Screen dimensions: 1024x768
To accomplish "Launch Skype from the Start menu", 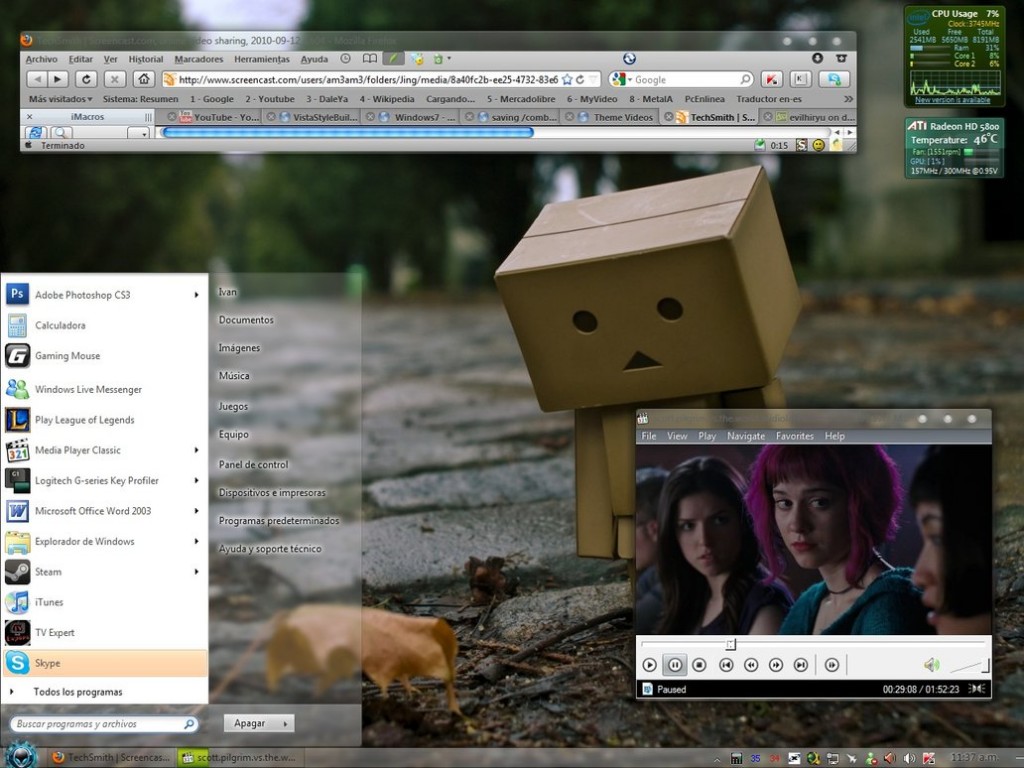I will point(47,662).
